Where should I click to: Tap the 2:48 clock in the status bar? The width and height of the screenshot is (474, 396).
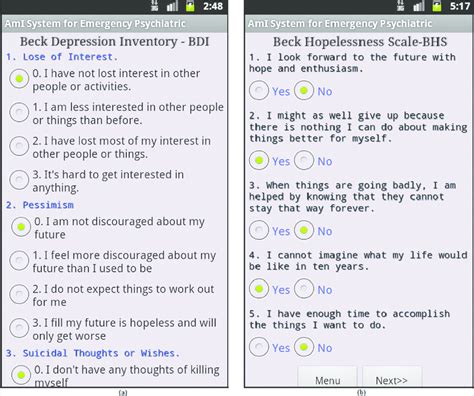213,6
